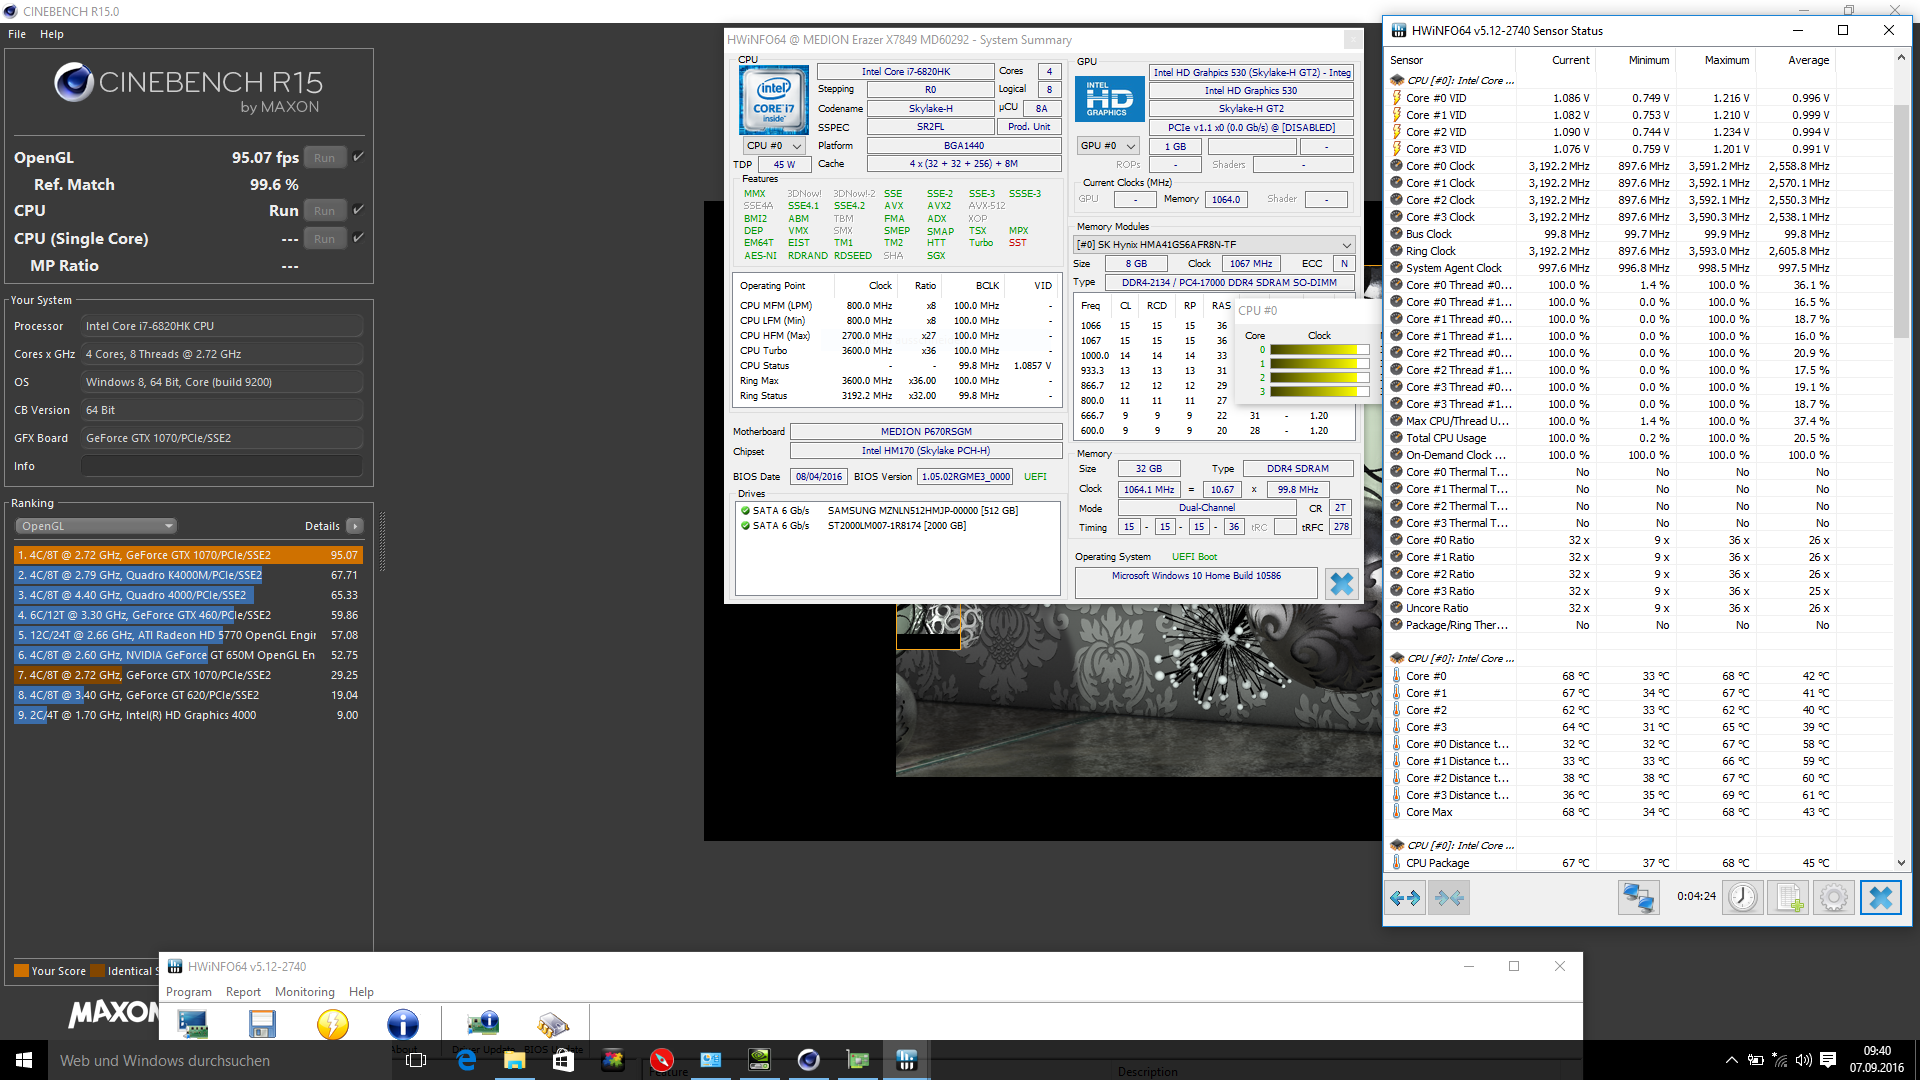This screenshot has height=1080, width=1920.
Task: Toggle the OpenGL test checkbox
Action: point(358,157)
